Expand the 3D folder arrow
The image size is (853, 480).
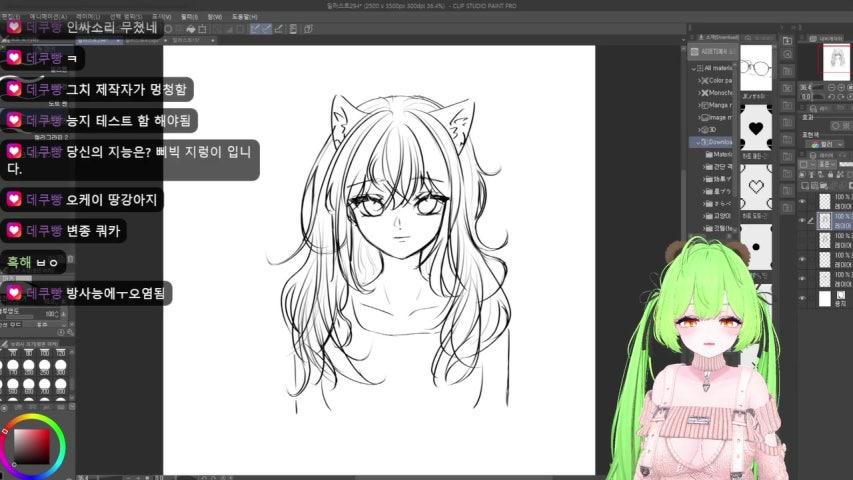[x=700, y=130]
